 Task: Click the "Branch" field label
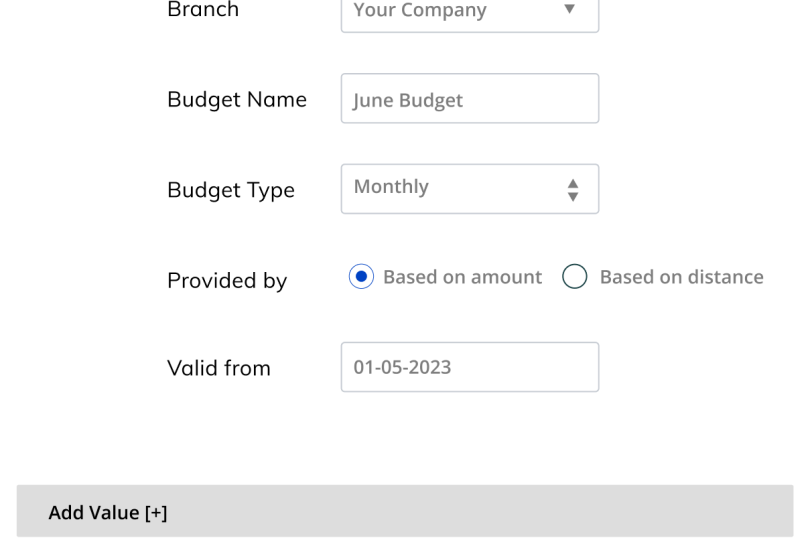pyautogui.click(x=203, y=10)
